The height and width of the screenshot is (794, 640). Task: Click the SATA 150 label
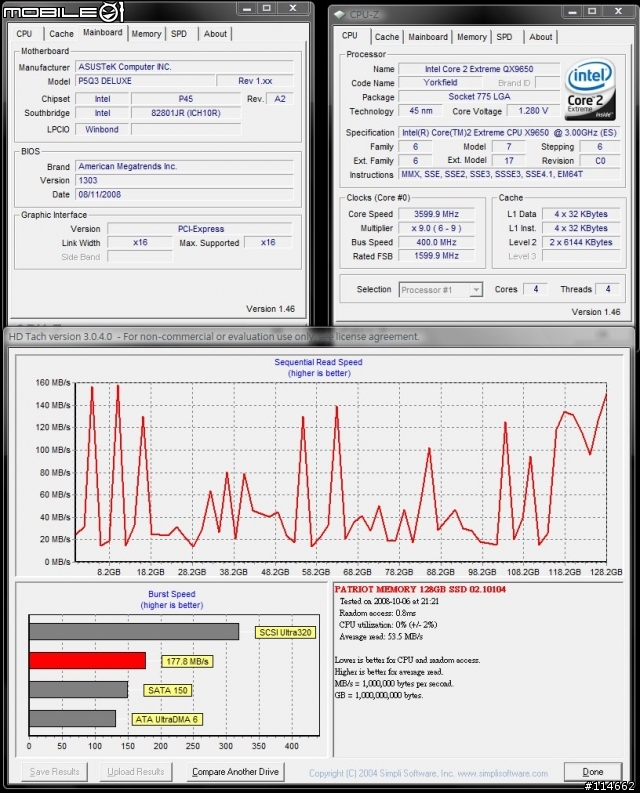pos(168,690)
